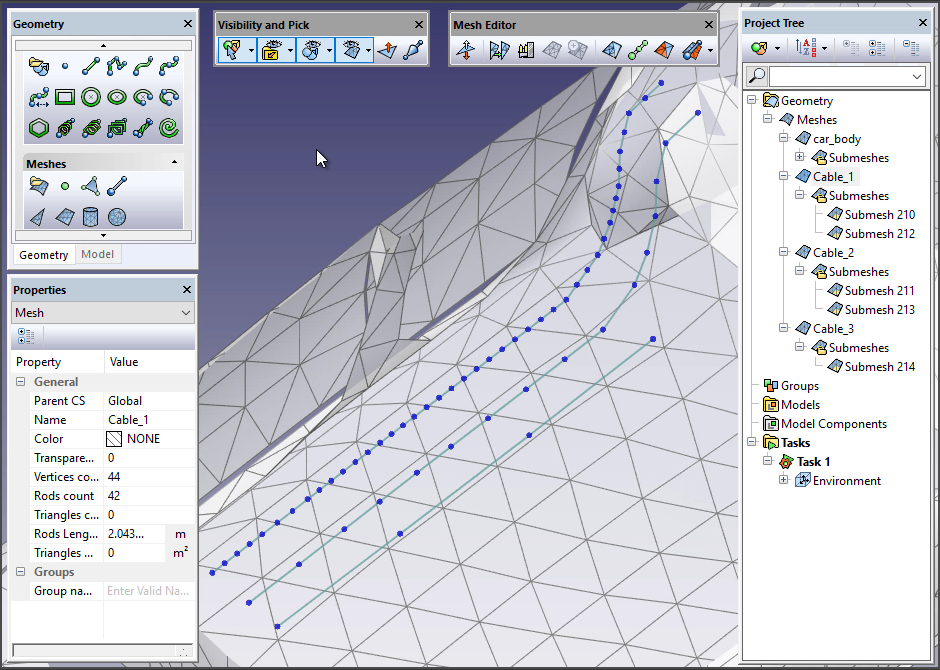Viewport: 940px width, 670px height.
Task: Click the magnifier search icon in Project Tree
Action: pos(758,76)
